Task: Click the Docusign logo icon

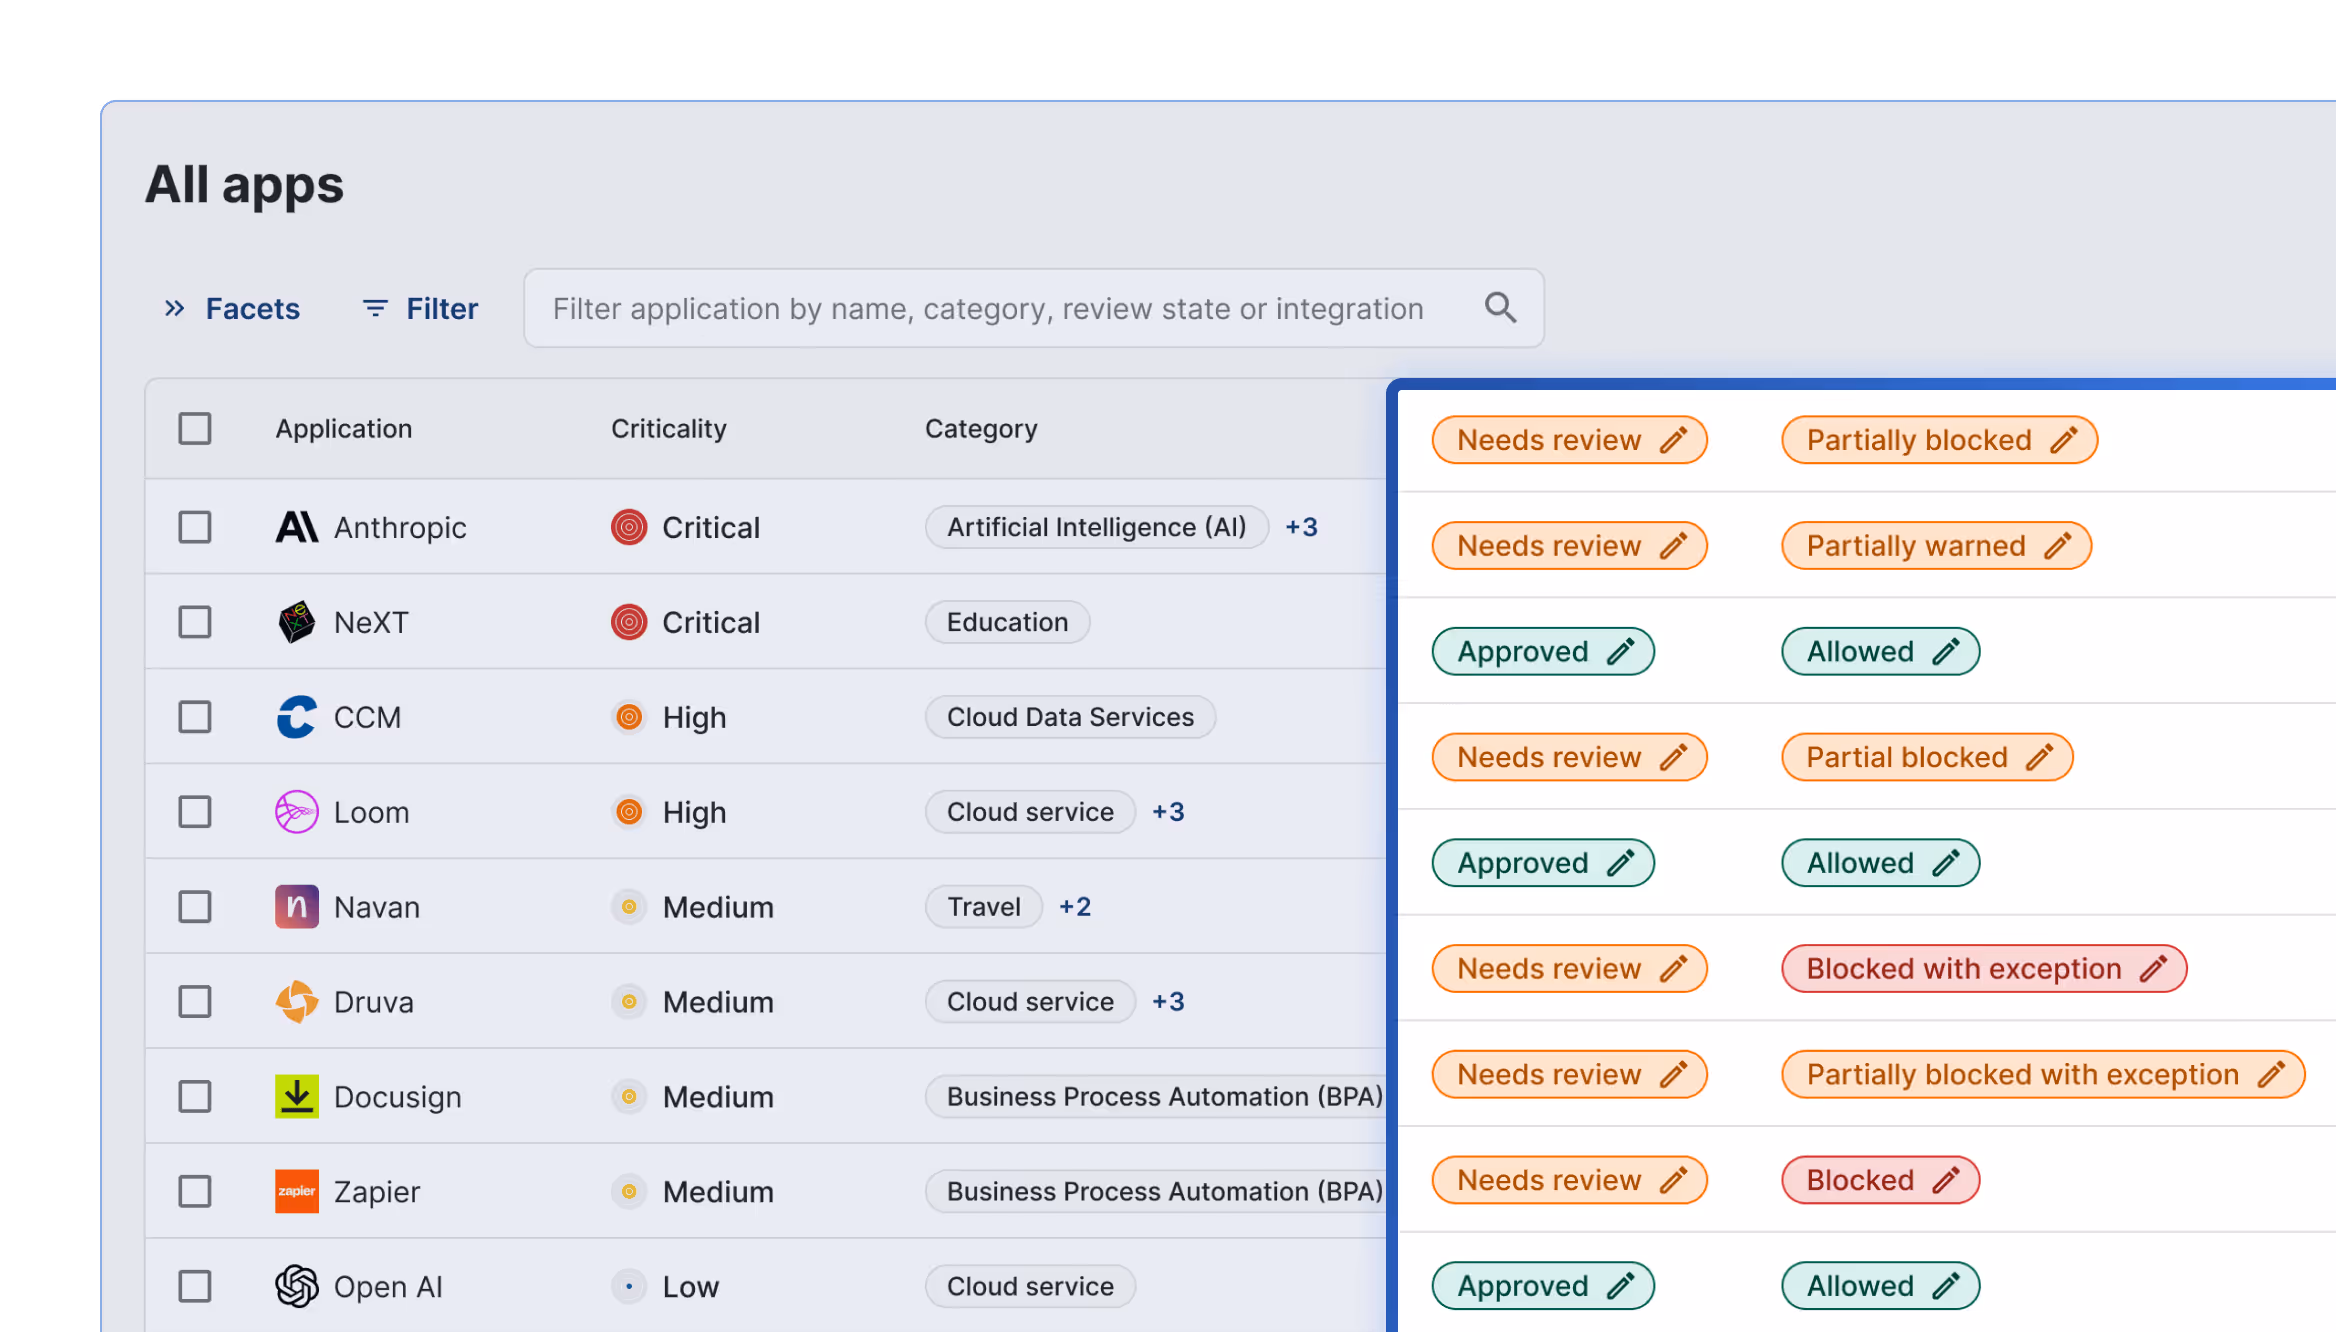Action: [297, 1097]
